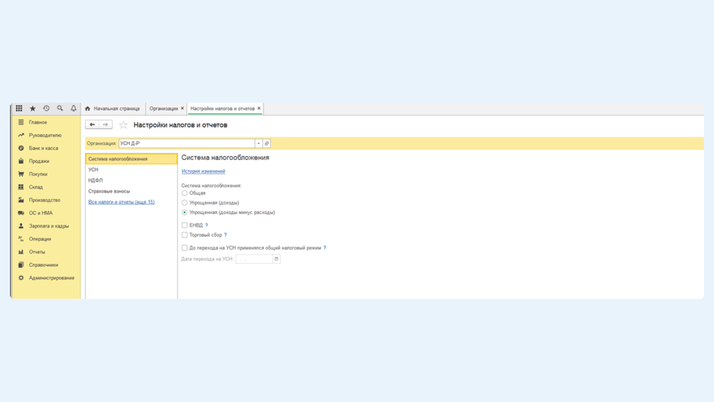Open the History clock icon

click(x=46, y=108)
